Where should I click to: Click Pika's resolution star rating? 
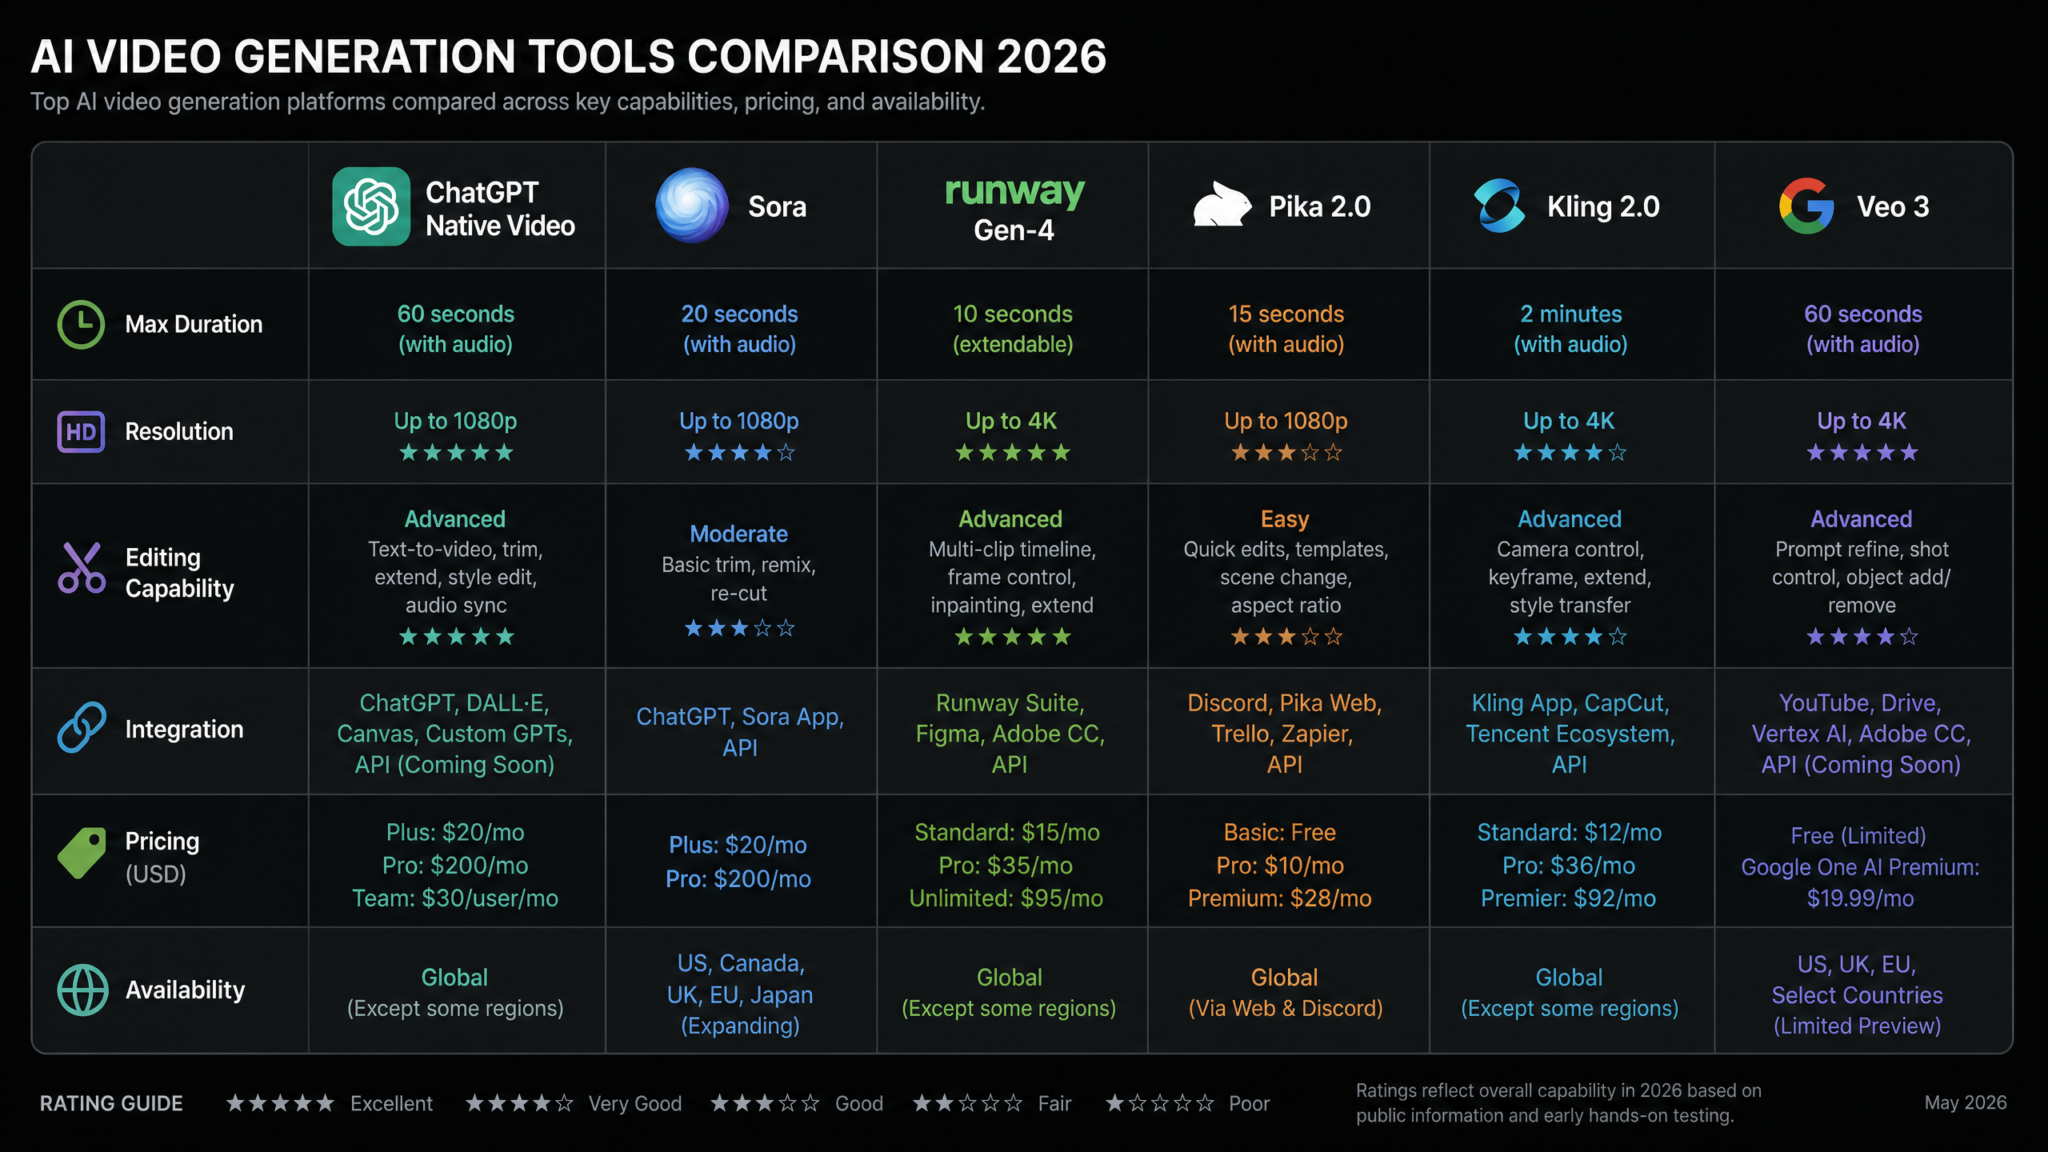tap(1286, 453)
